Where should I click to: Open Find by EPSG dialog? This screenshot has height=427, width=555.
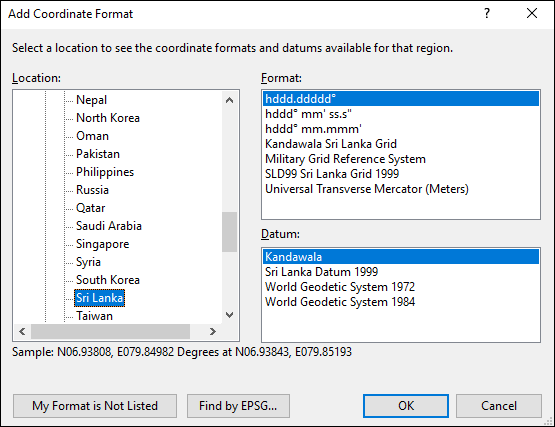click(x=238, y=406)
